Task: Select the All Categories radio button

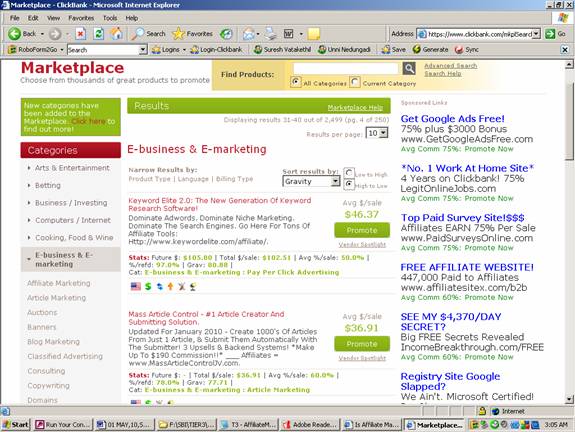Action: [296, 82]
